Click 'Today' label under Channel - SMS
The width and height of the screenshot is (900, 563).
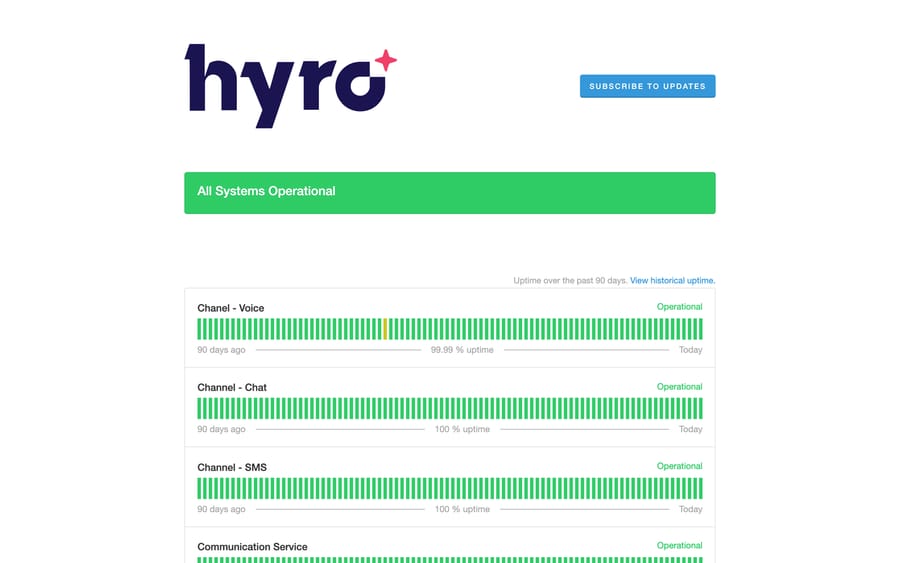[690, 509]
